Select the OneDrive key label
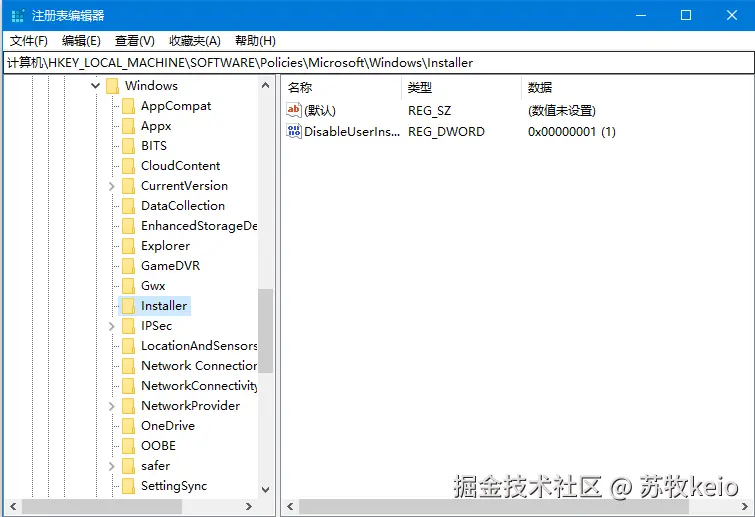 tap(168, 426)
